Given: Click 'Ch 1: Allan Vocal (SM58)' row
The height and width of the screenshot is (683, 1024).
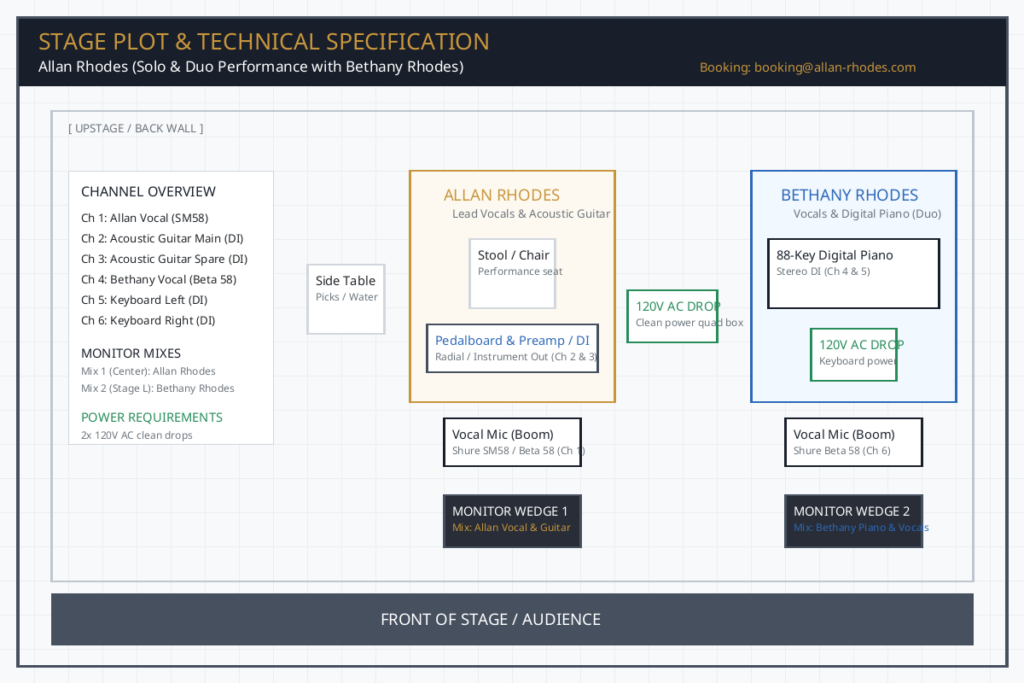Looking at the screenshot, I should 144,218.
